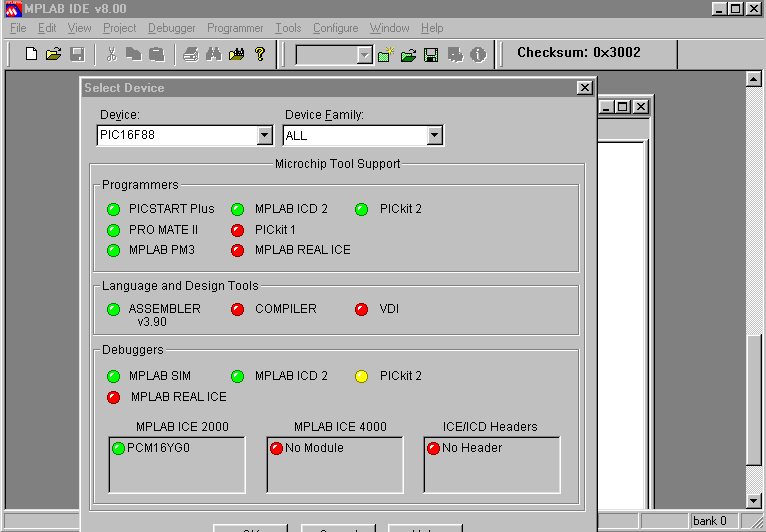Screen dimensions: 766x532
Task: Click green indicator next to PCM16YG0
Action: (118, 448)
